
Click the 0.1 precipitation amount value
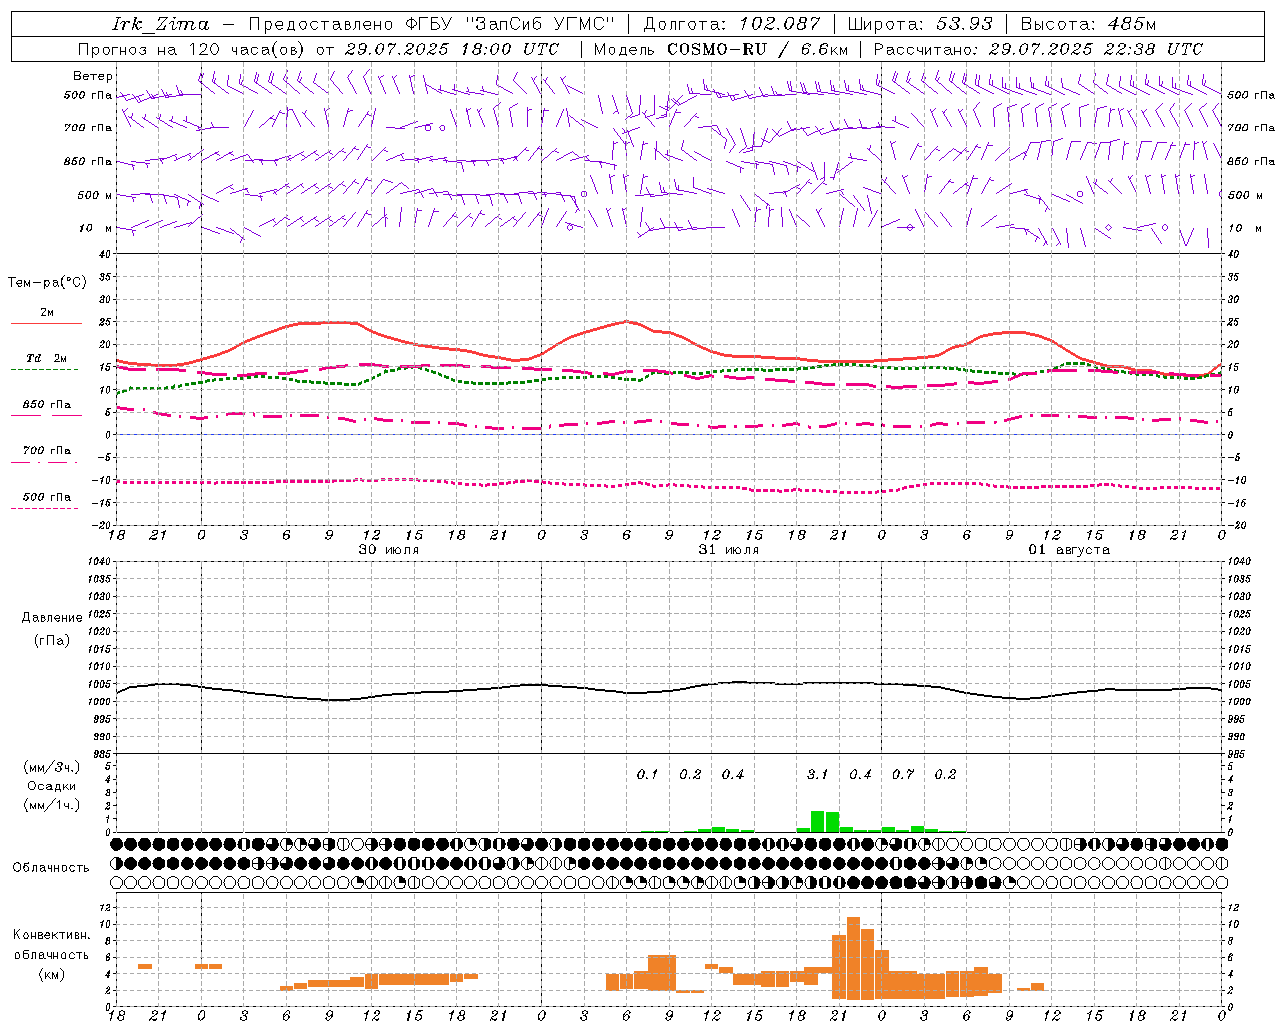tap(648, 775)
